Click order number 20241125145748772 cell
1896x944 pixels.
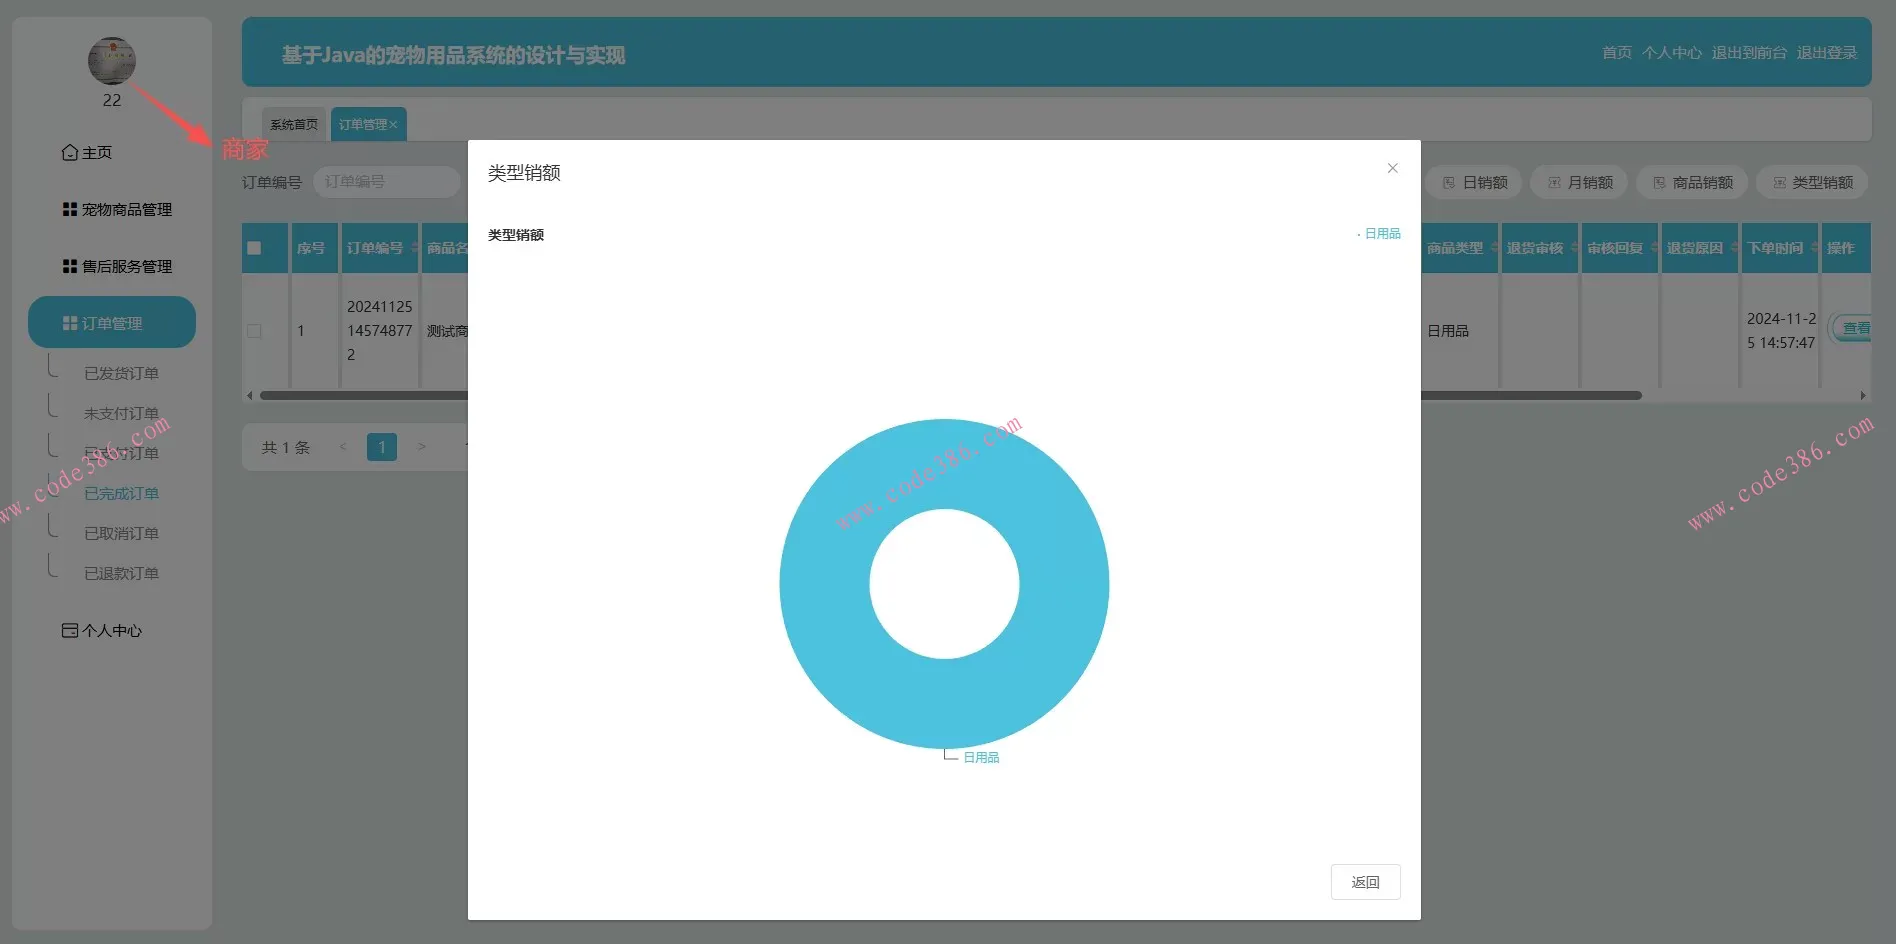click(x=380, y=331)
